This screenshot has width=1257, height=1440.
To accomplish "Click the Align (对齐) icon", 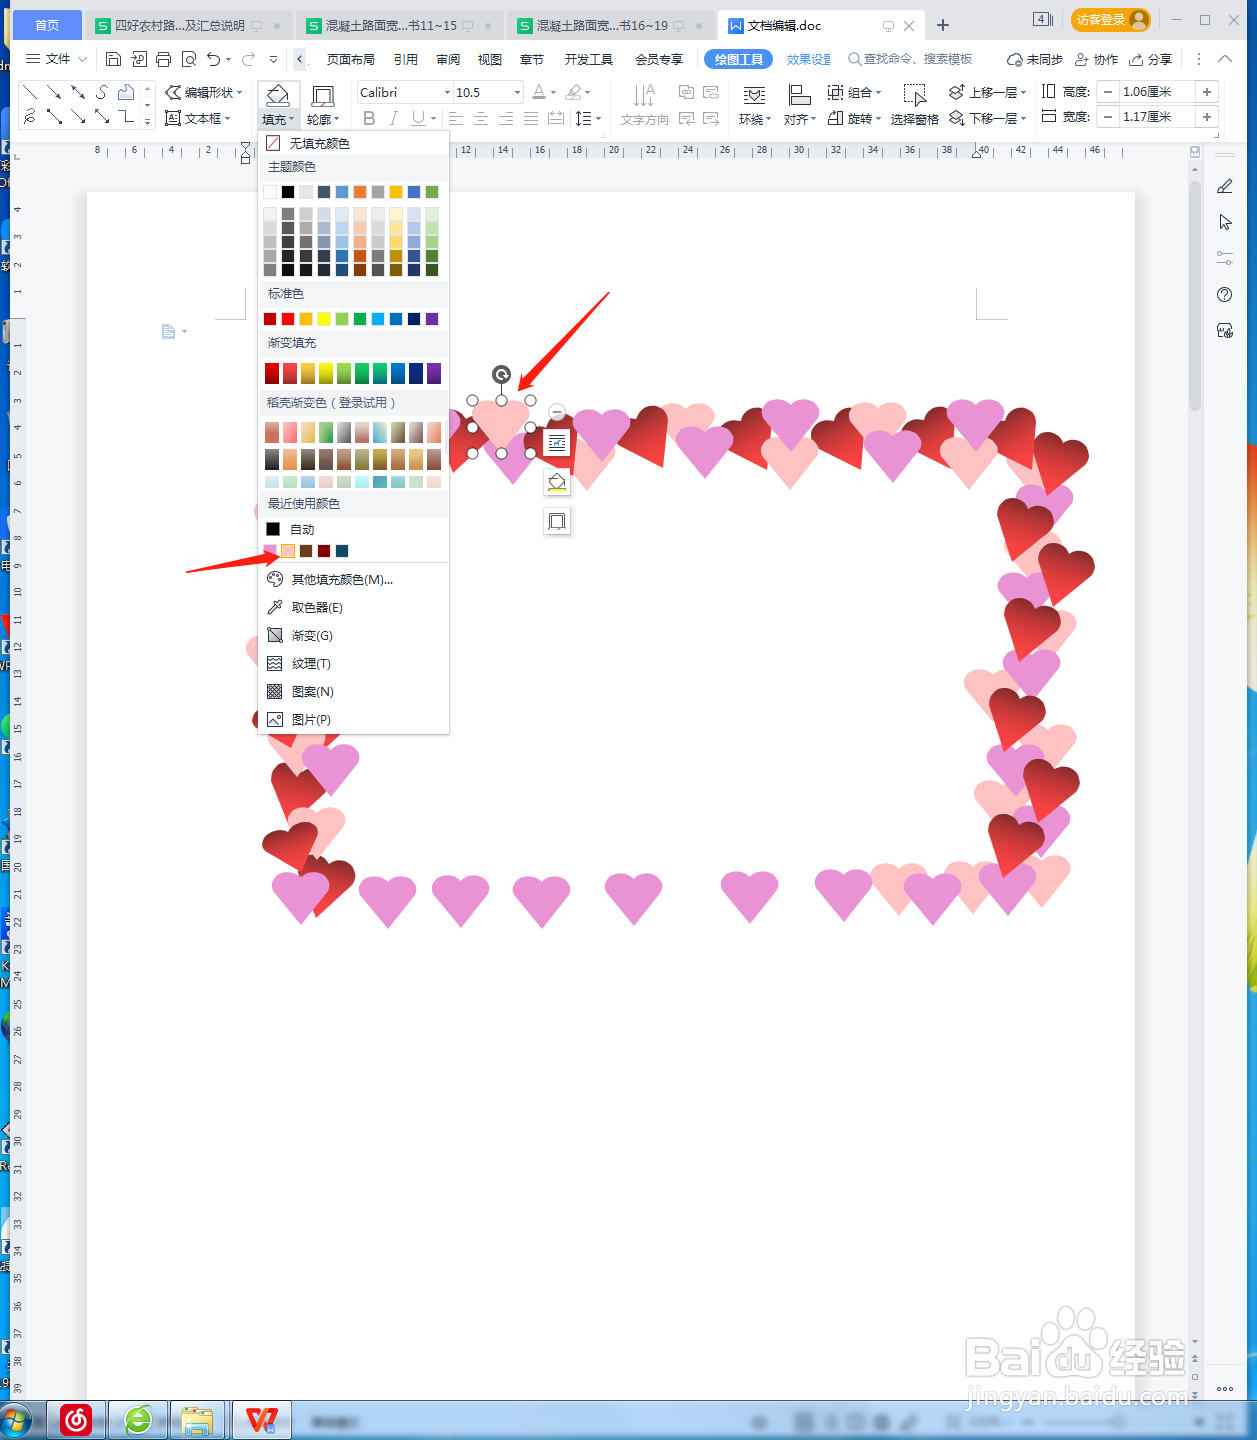I will click(799, 96).
